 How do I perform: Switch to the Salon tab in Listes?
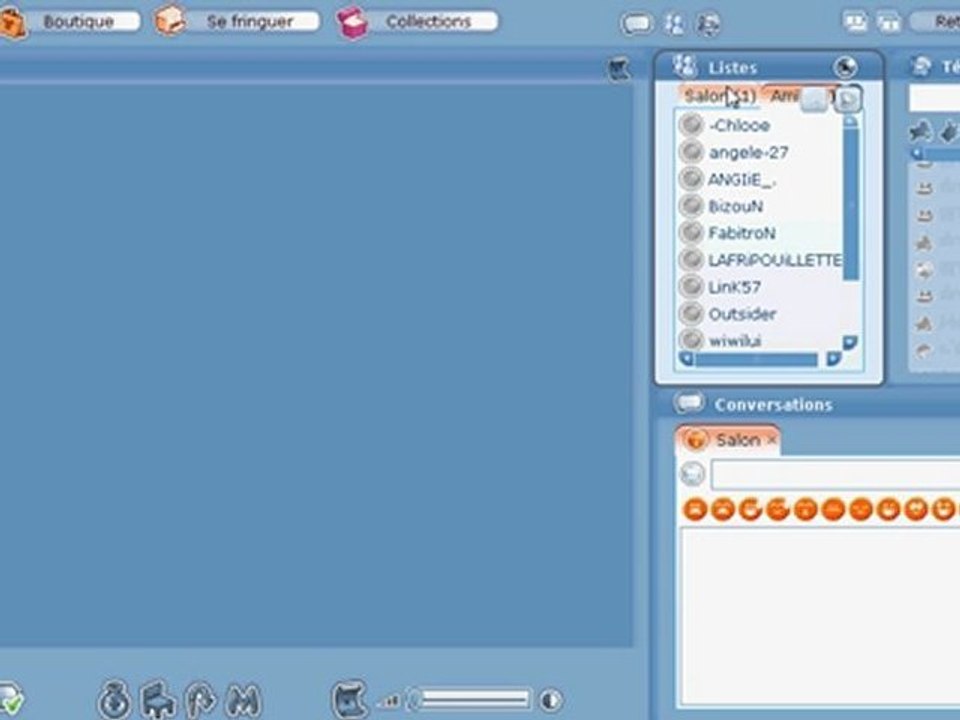pos(719,96)
